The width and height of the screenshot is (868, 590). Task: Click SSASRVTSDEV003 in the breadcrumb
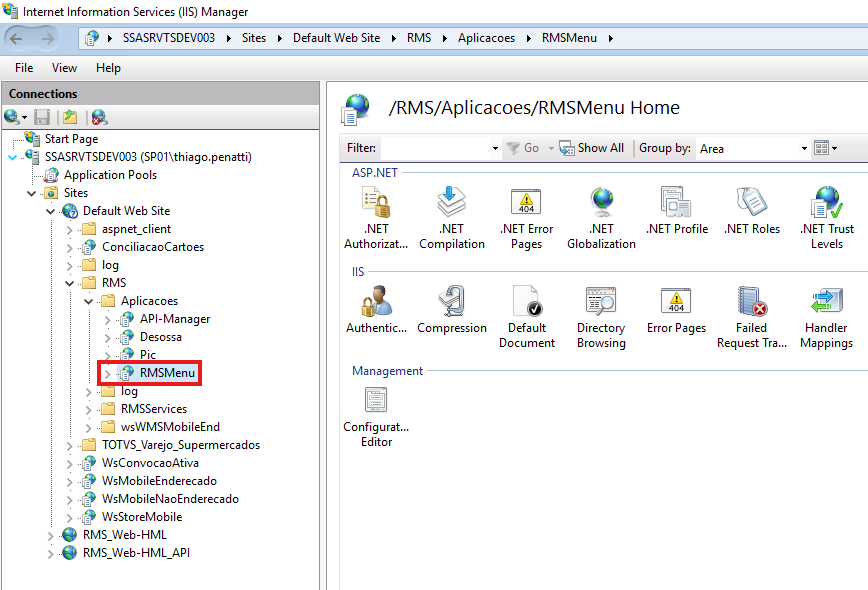pos(169,38)
